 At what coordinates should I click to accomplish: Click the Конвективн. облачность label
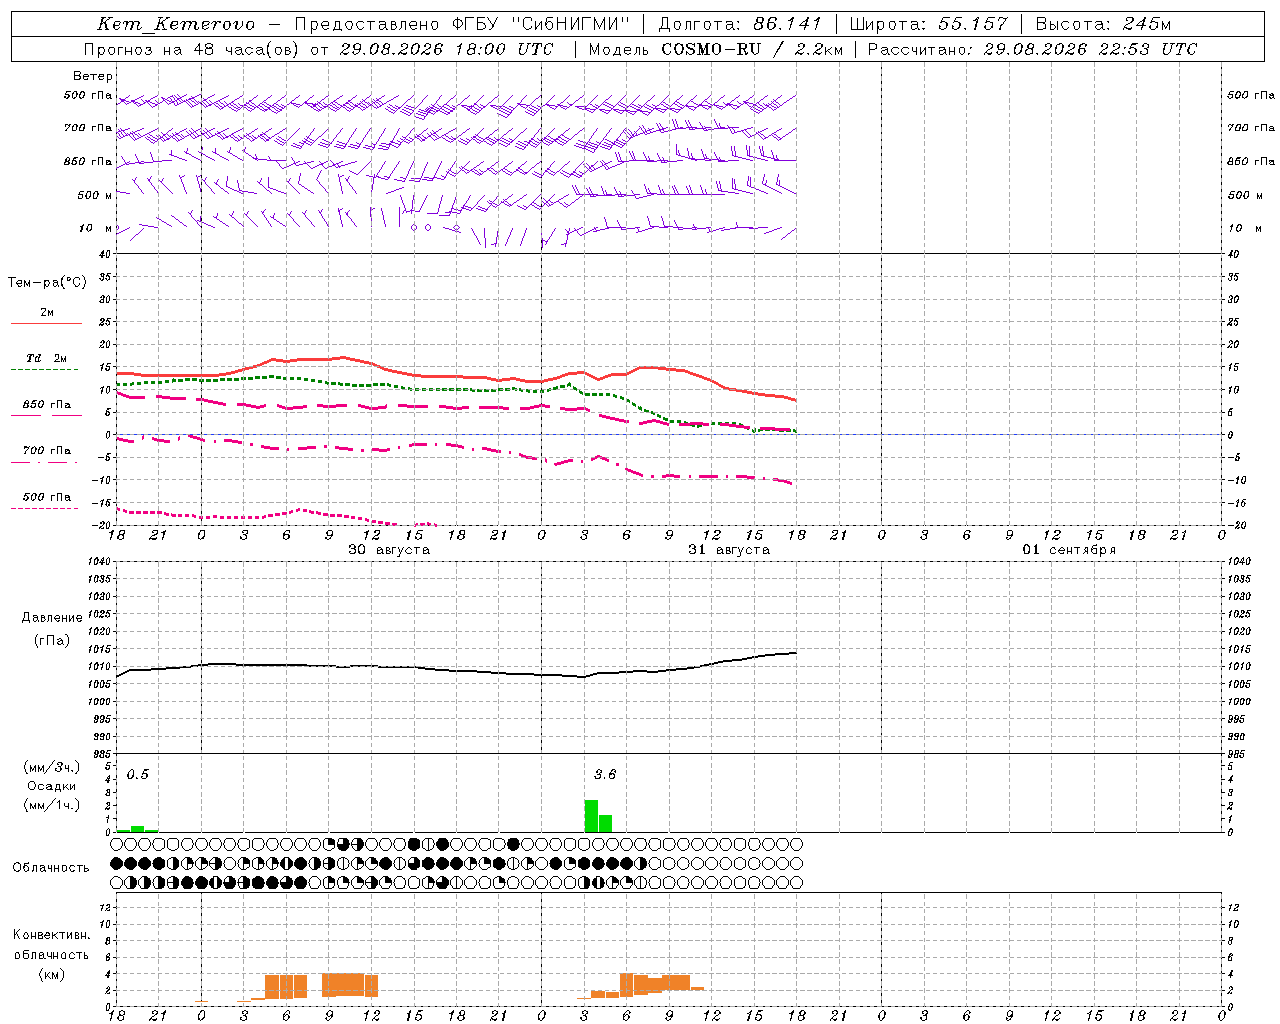tap(51, 954)
